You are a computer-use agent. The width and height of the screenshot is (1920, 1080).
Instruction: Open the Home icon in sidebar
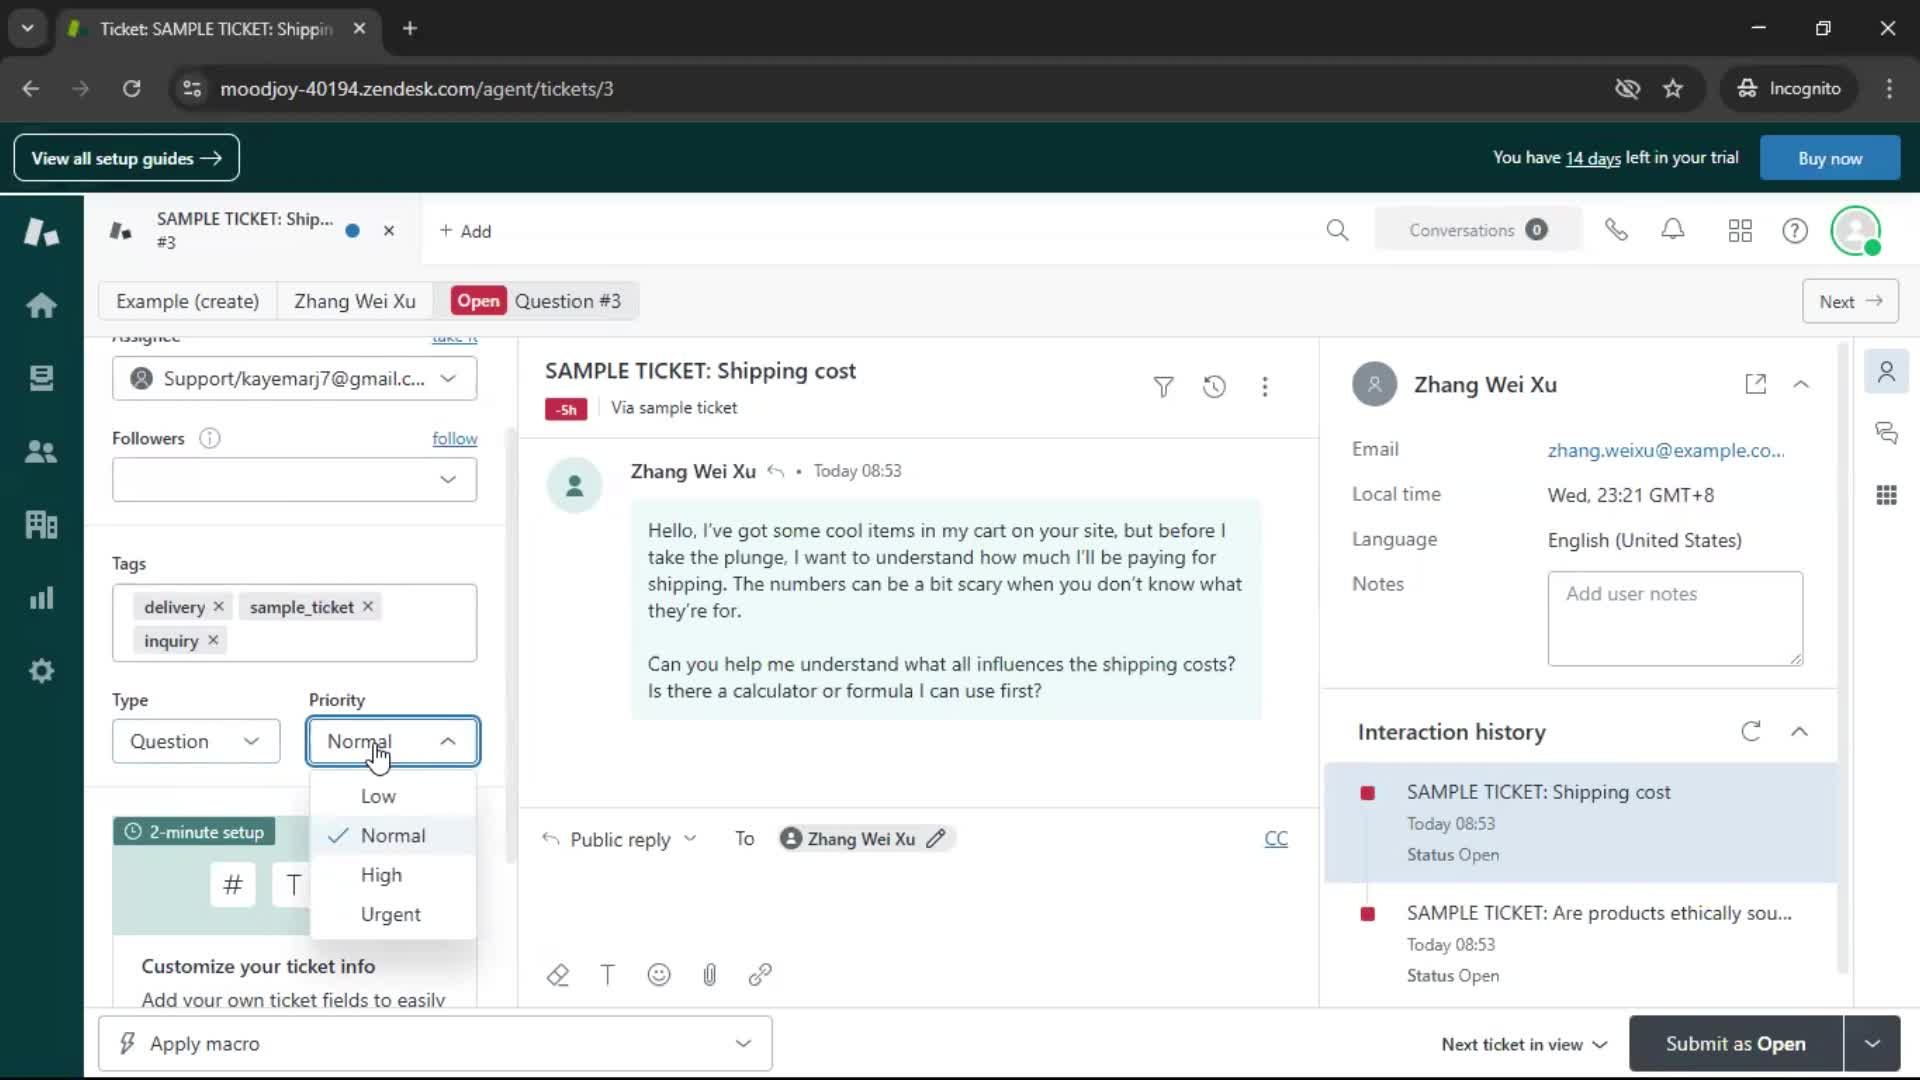point(41,305)
